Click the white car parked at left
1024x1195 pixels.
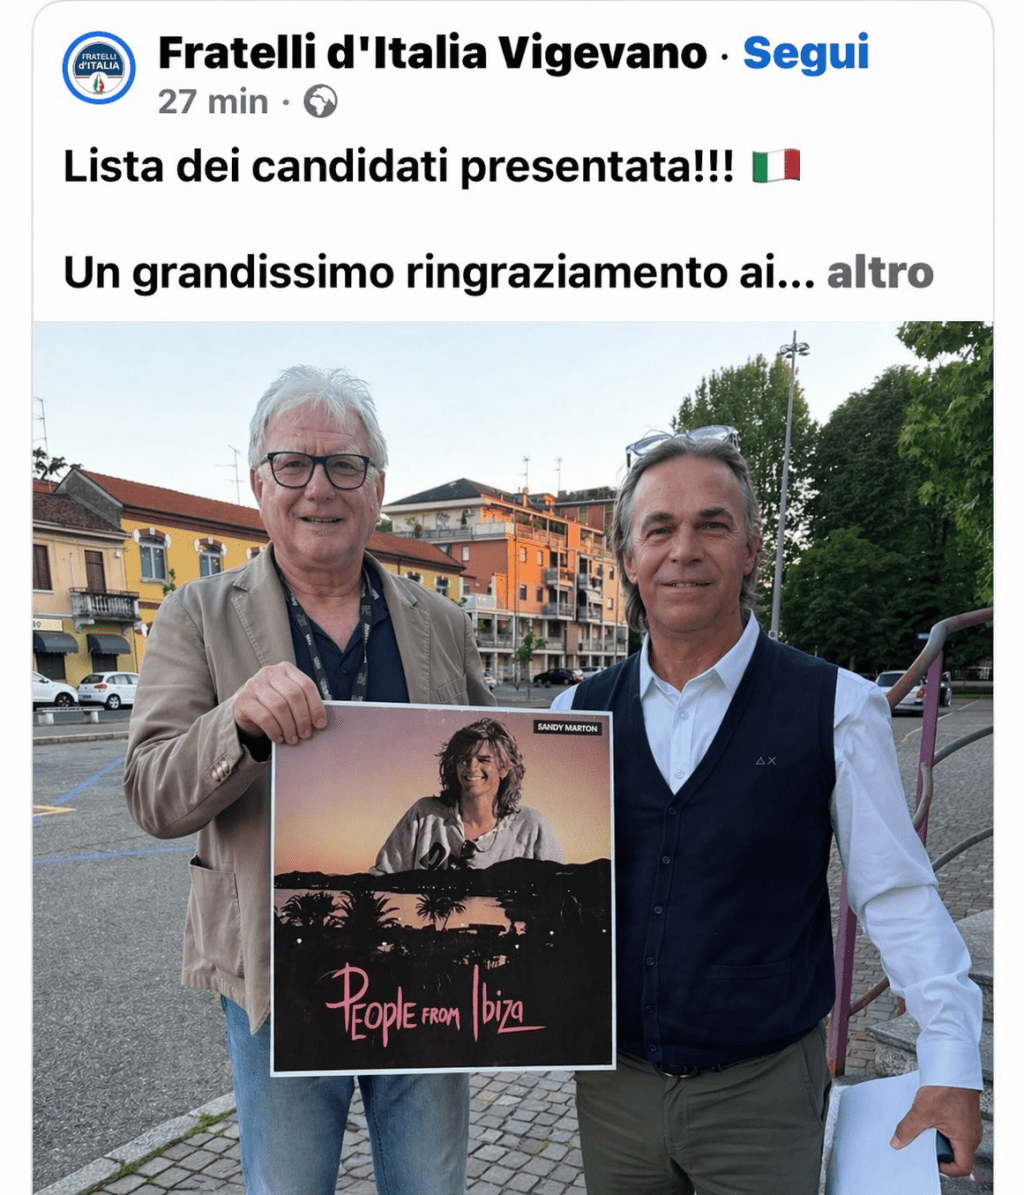[x=107, y=689]
